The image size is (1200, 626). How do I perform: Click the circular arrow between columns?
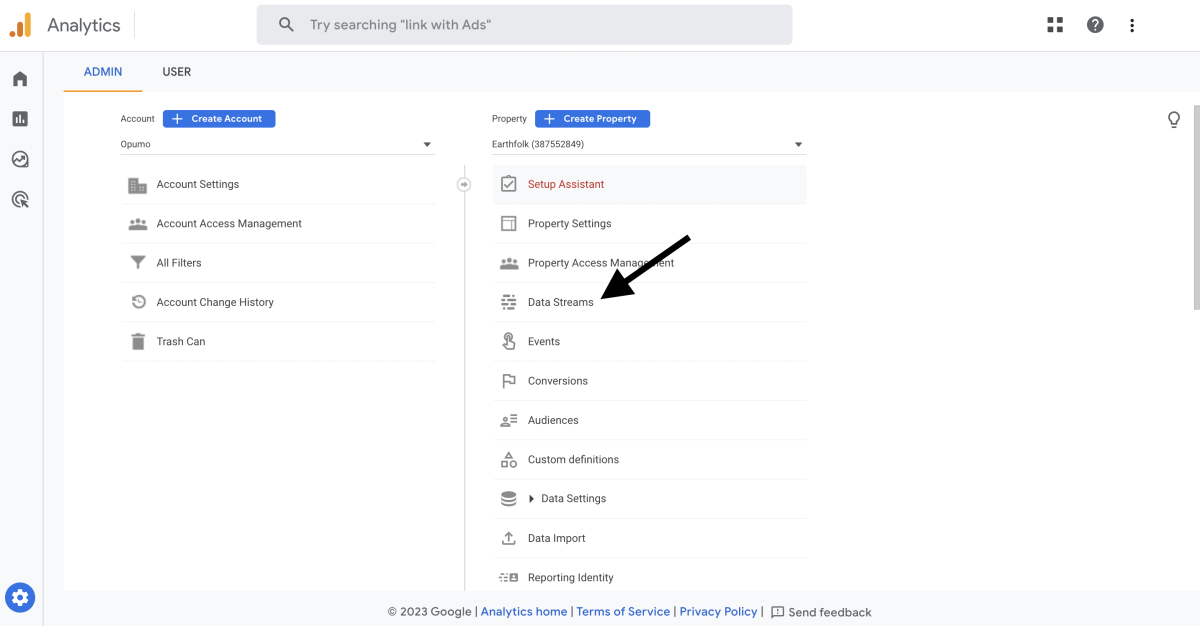464,184
